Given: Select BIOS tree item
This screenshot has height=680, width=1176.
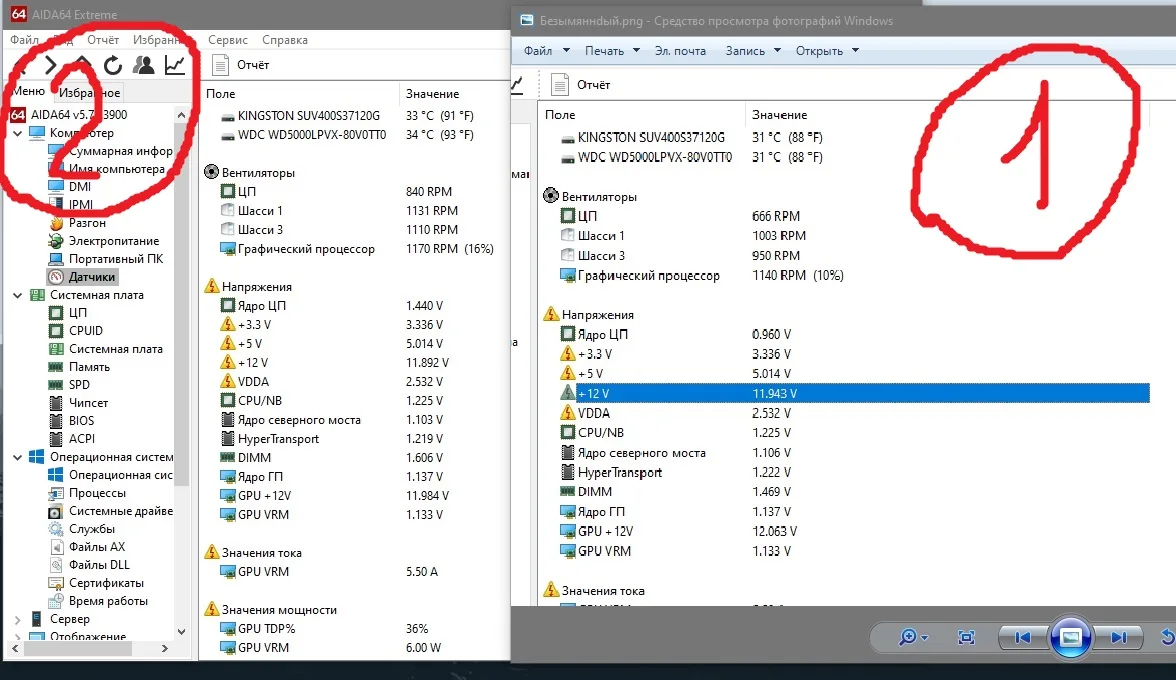Looking at the screenshot, I should coord(82,421).
